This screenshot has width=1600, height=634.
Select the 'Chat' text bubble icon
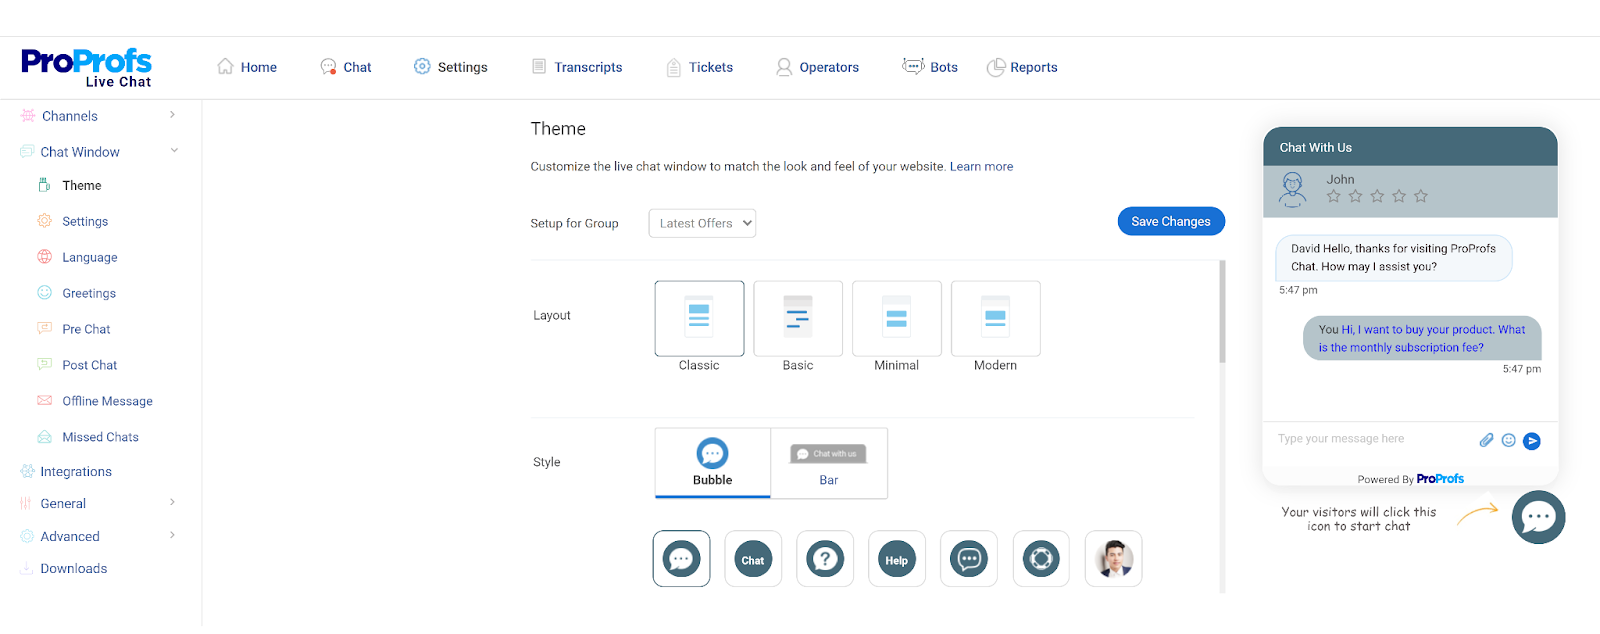click(753, 559)
